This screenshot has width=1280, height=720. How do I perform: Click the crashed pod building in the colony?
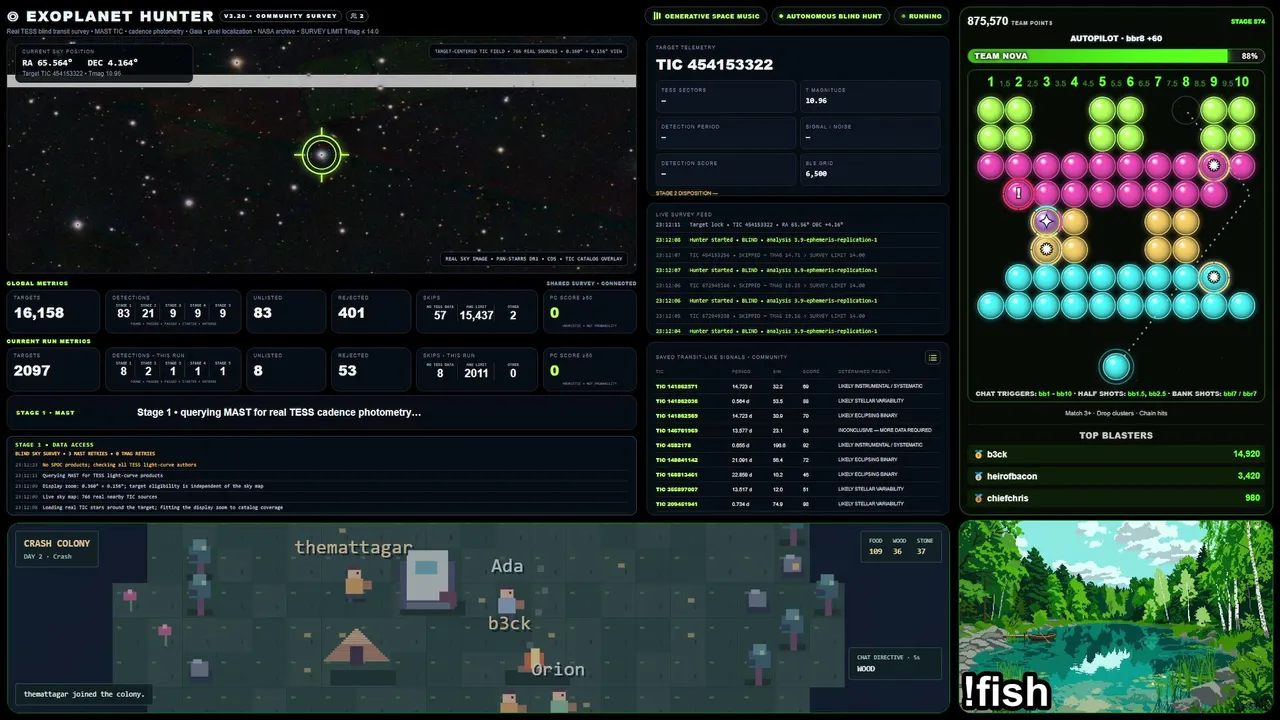(x=428, y=580)
